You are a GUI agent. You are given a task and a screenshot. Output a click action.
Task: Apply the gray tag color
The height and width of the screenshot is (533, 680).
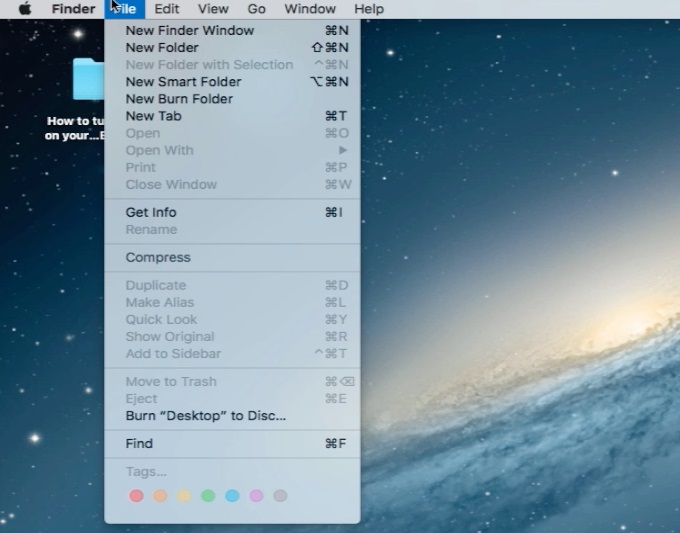pos(280,496)
